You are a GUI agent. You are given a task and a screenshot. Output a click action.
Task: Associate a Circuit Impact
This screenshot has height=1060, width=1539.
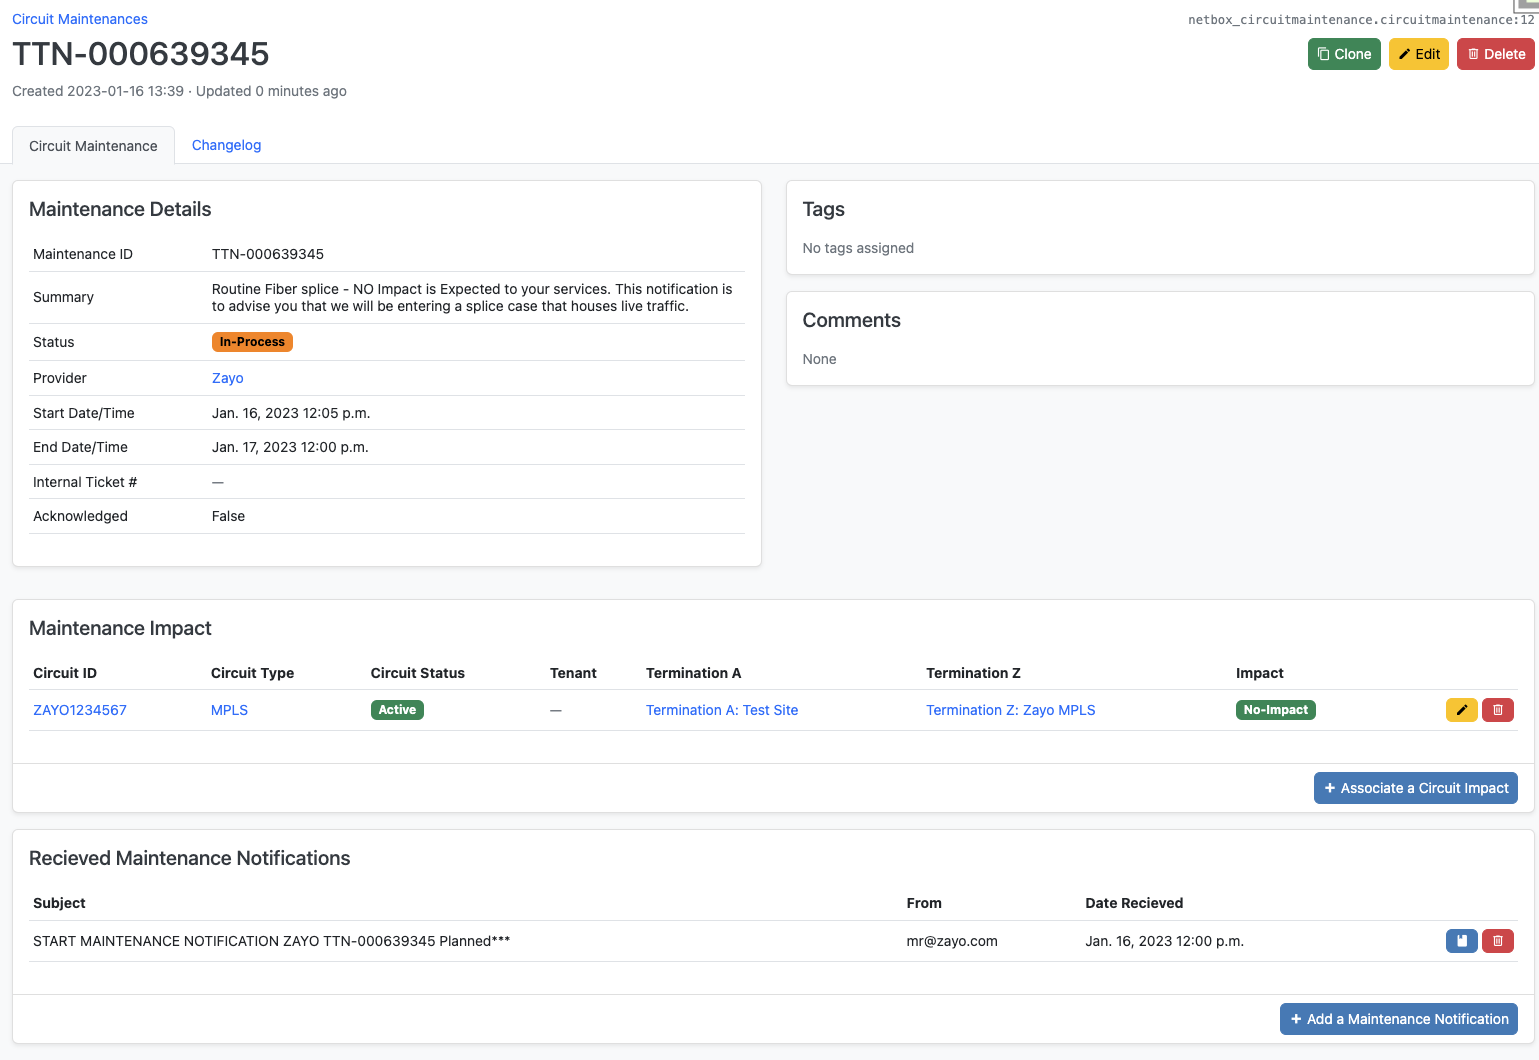1415,788
